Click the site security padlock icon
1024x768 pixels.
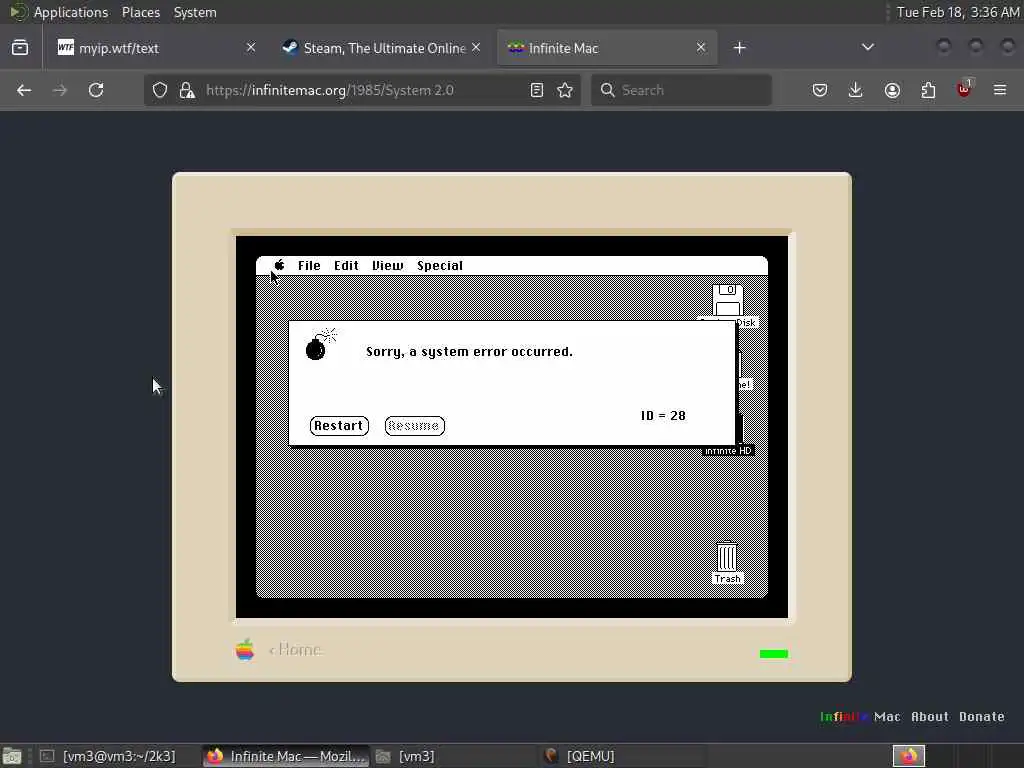tap(187, 90)
